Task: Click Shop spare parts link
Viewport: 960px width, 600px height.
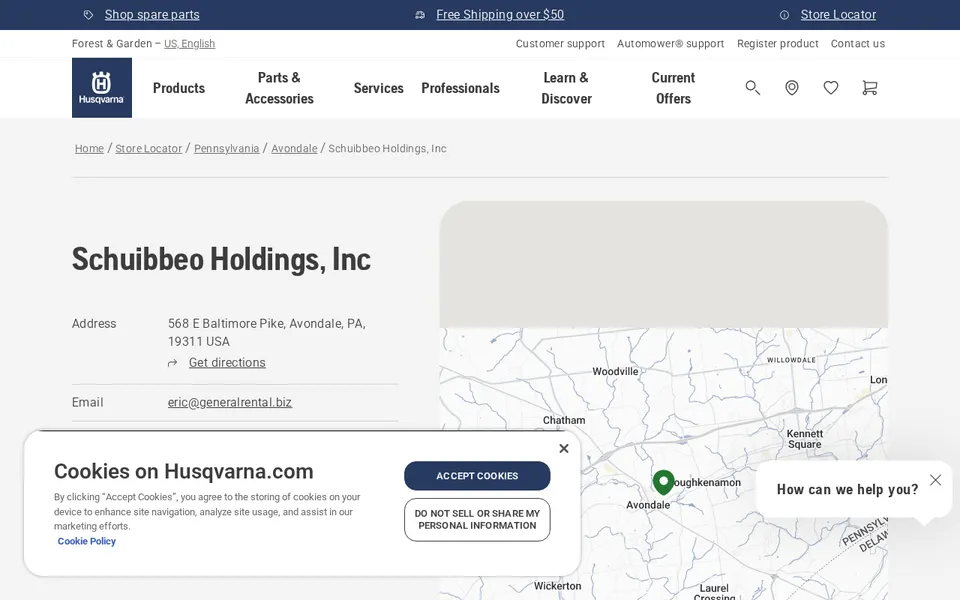Action: point(152,15)
